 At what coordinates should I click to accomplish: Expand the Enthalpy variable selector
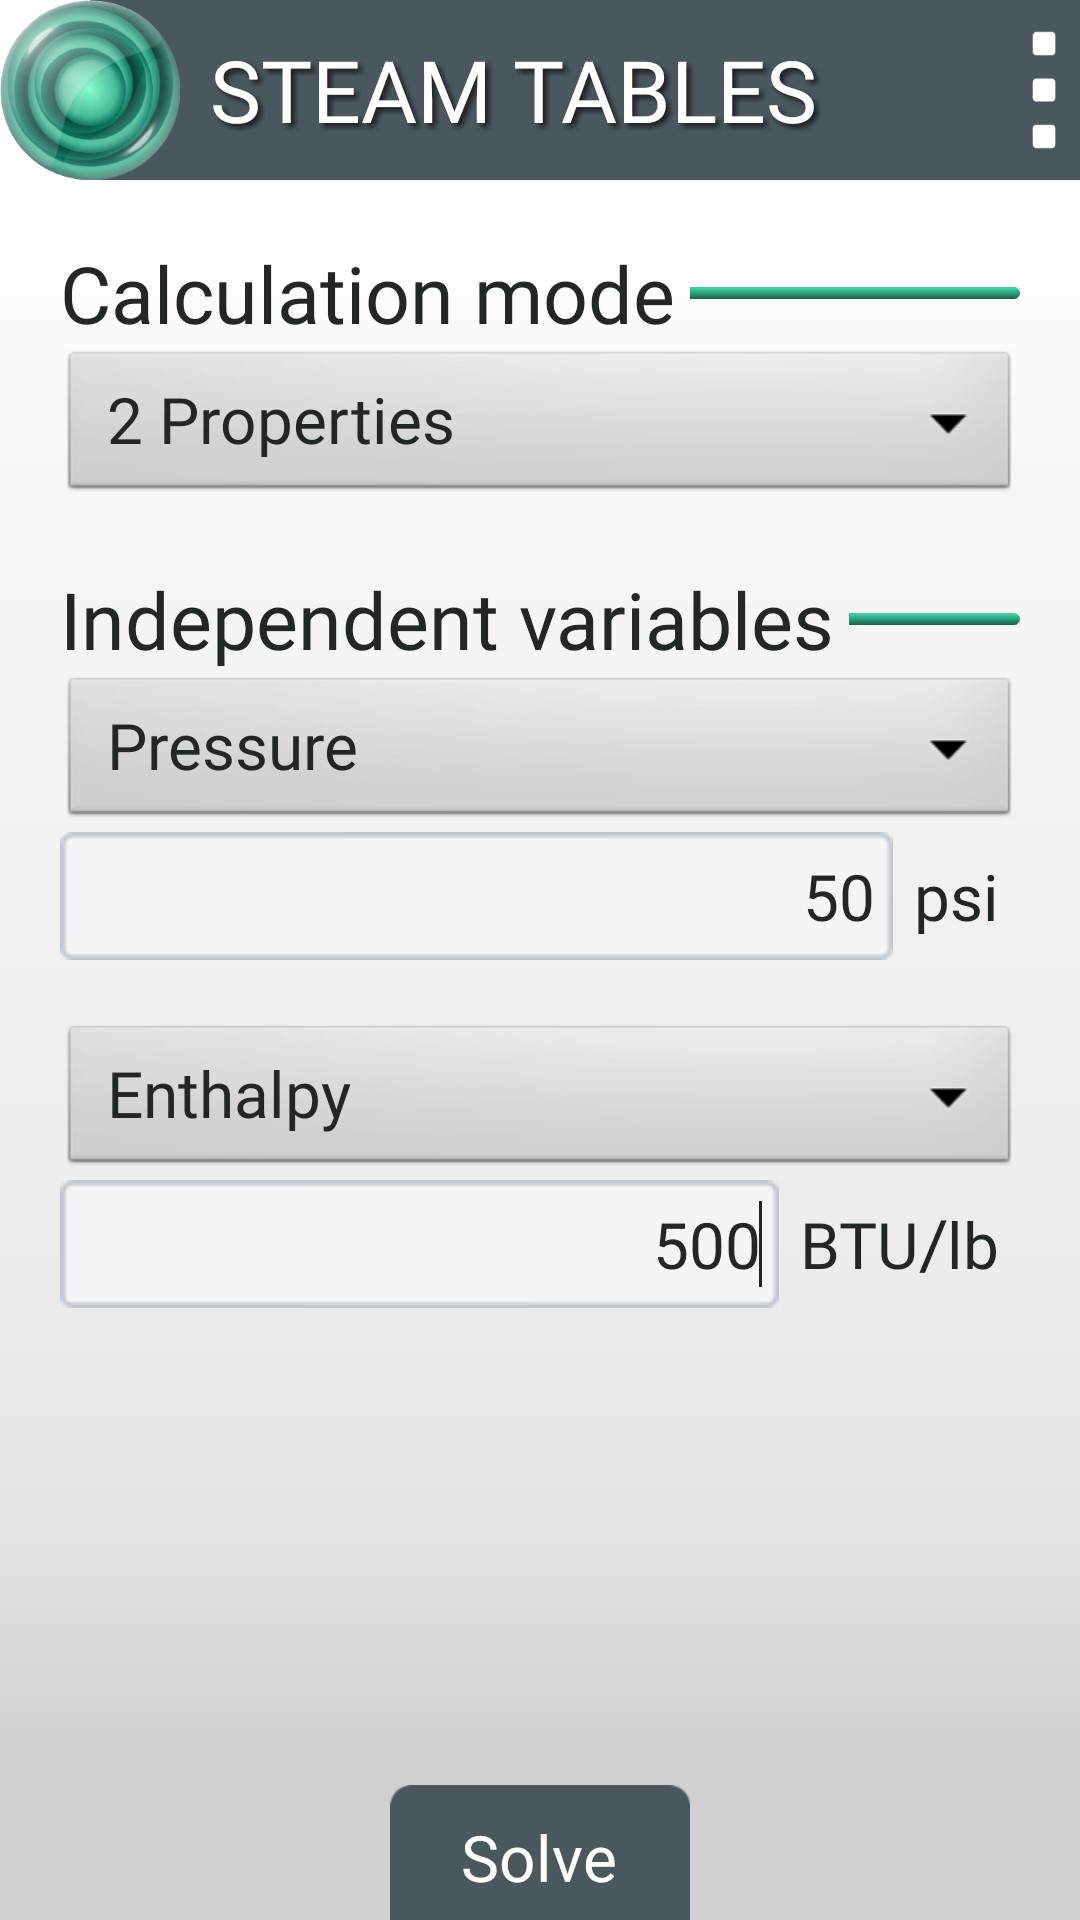click(500, 1095)
